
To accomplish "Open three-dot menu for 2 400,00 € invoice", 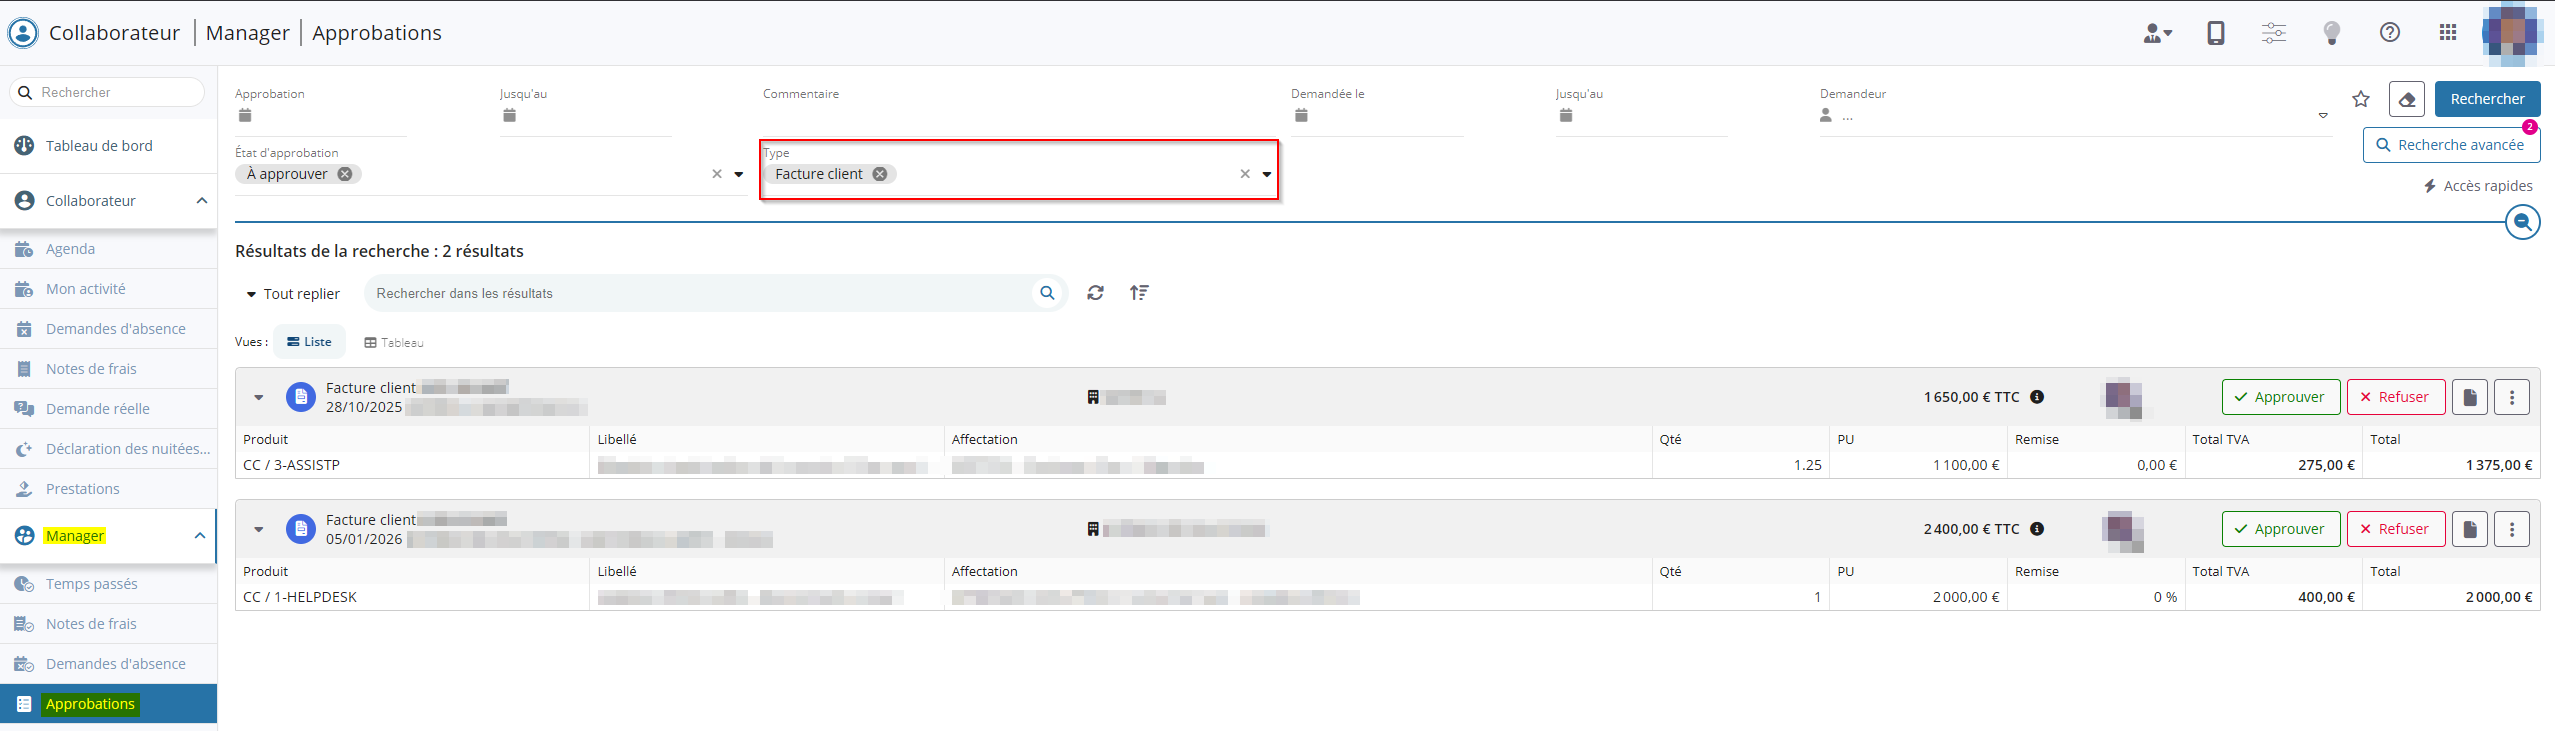I will 2511,529.
